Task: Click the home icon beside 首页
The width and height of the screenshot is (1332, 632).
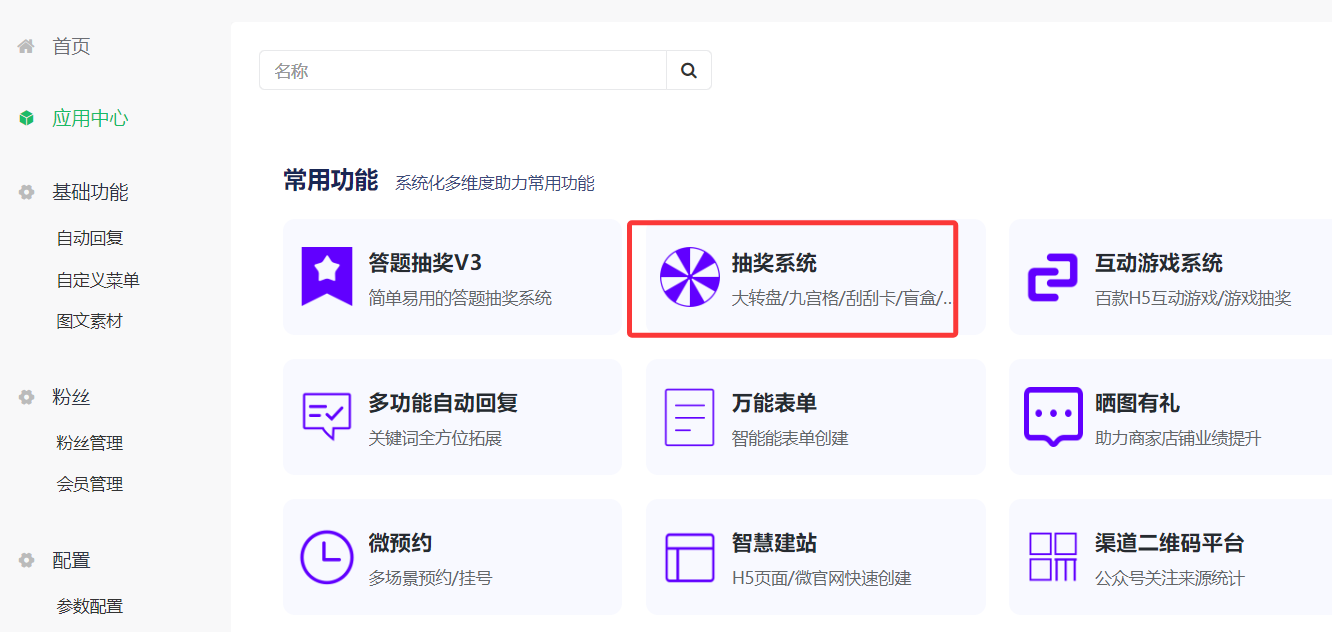Action: (x=25, y=44)
